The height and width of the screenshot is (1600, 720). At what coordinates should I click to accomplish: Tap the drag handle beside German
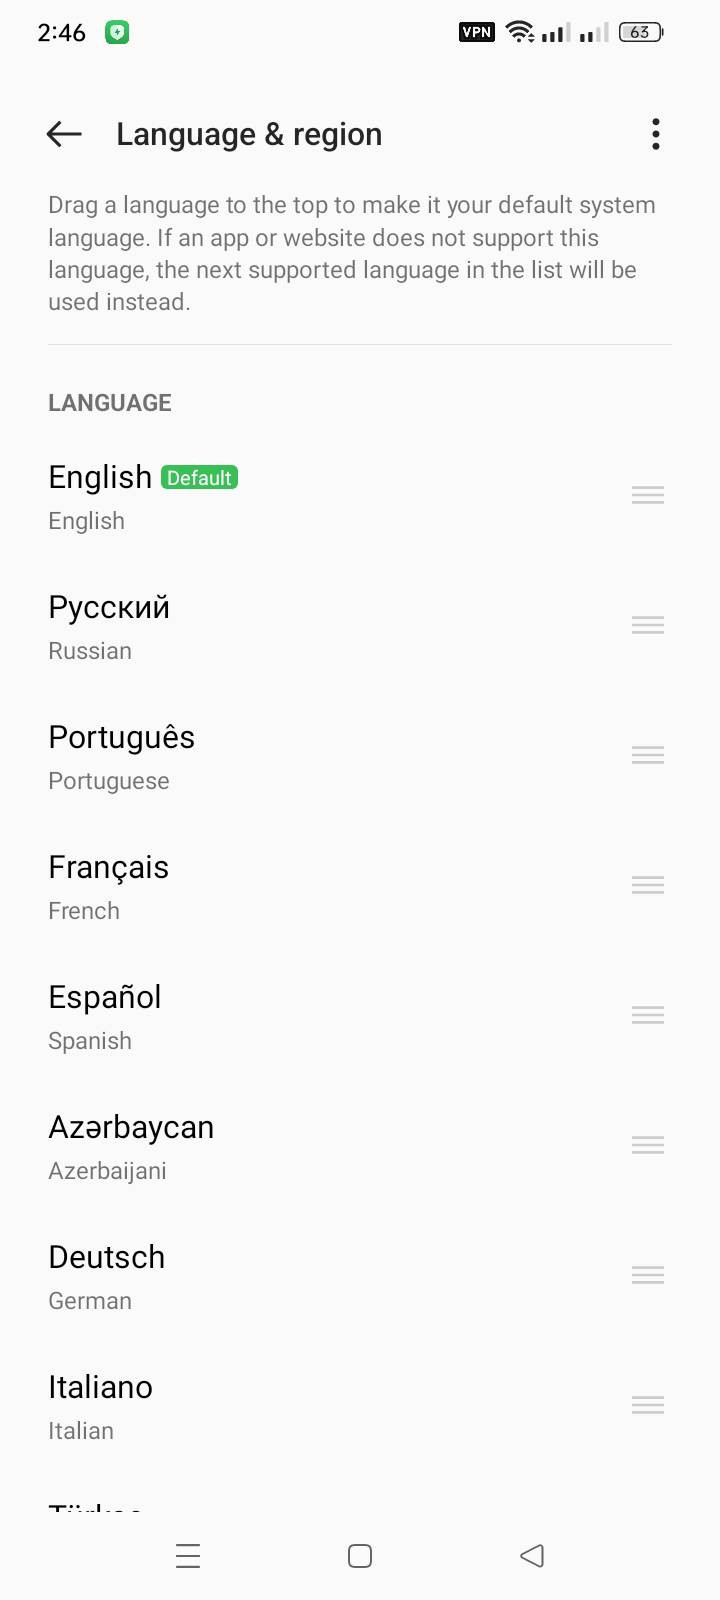[x=648, y=1275]
